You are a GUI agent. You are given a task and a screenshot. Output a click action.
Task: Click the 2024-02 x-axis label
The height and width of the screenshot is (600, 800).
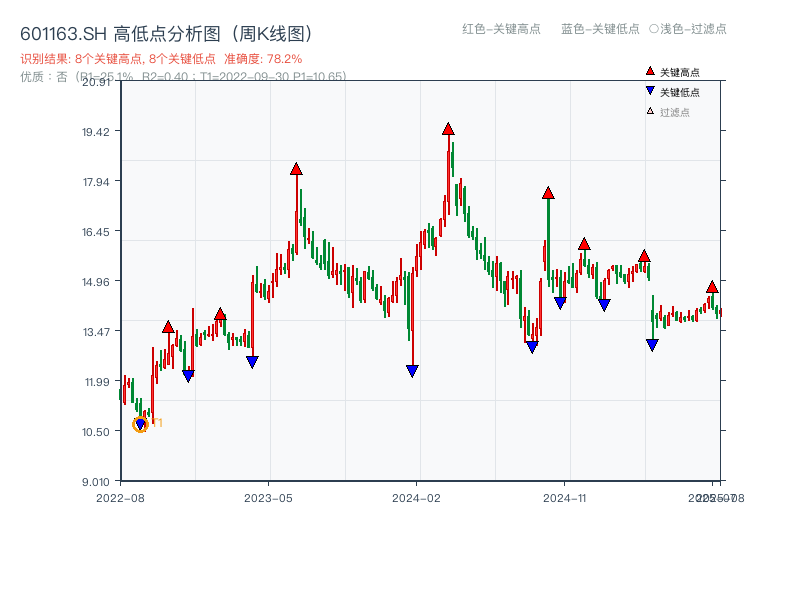(416, 498)
